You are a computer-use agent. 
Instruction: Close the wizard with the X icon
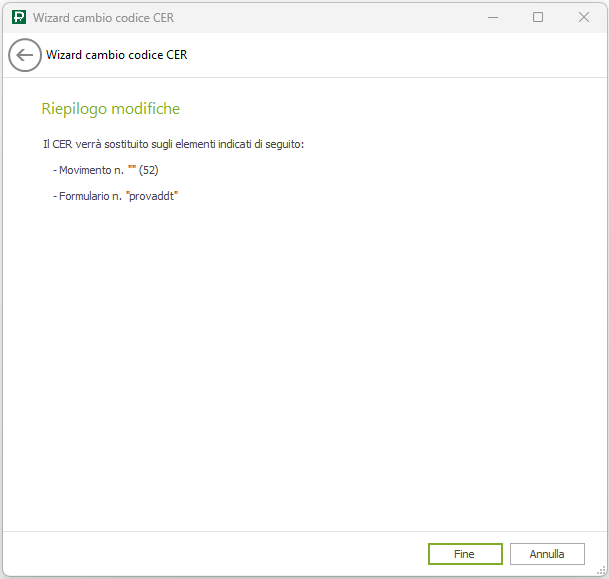(x=584, y=17)
